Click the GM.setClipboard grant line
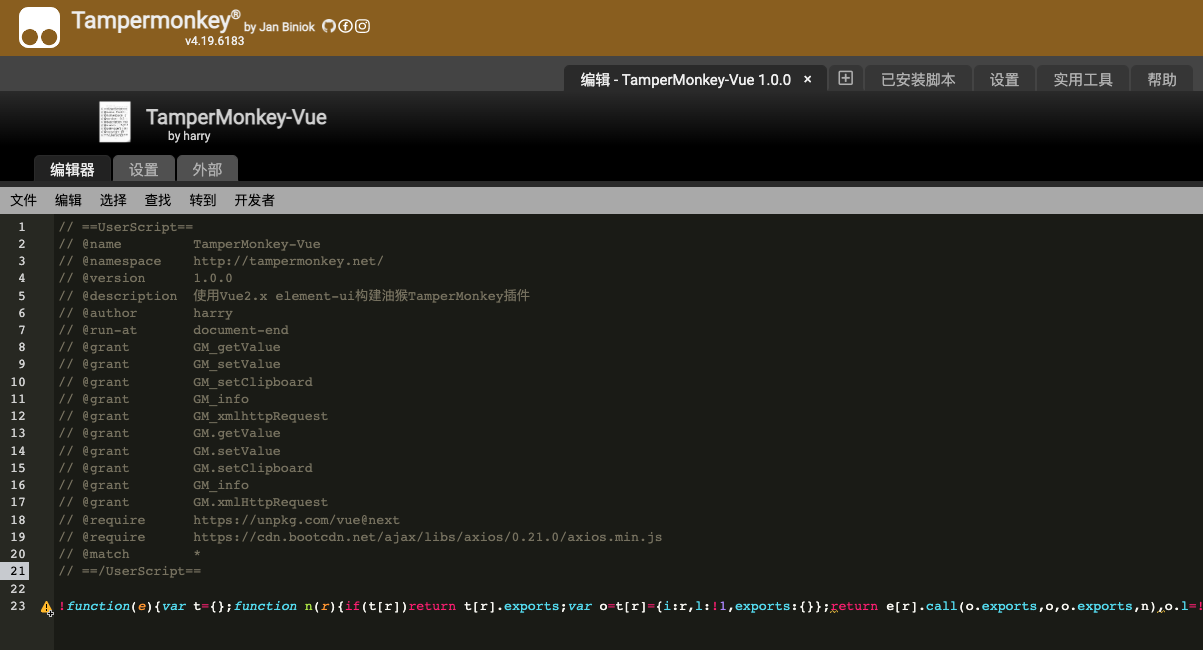 point(185,468)
